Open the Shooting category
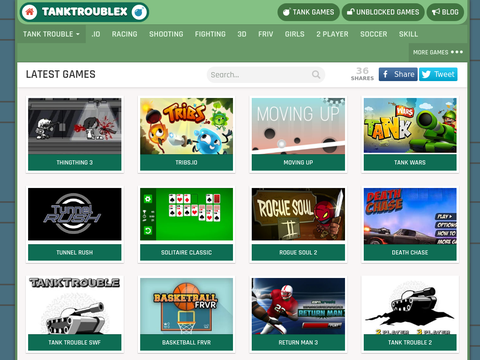Image resolution: width=480 pixels, height=360 pixels. [x=166, y=34]
